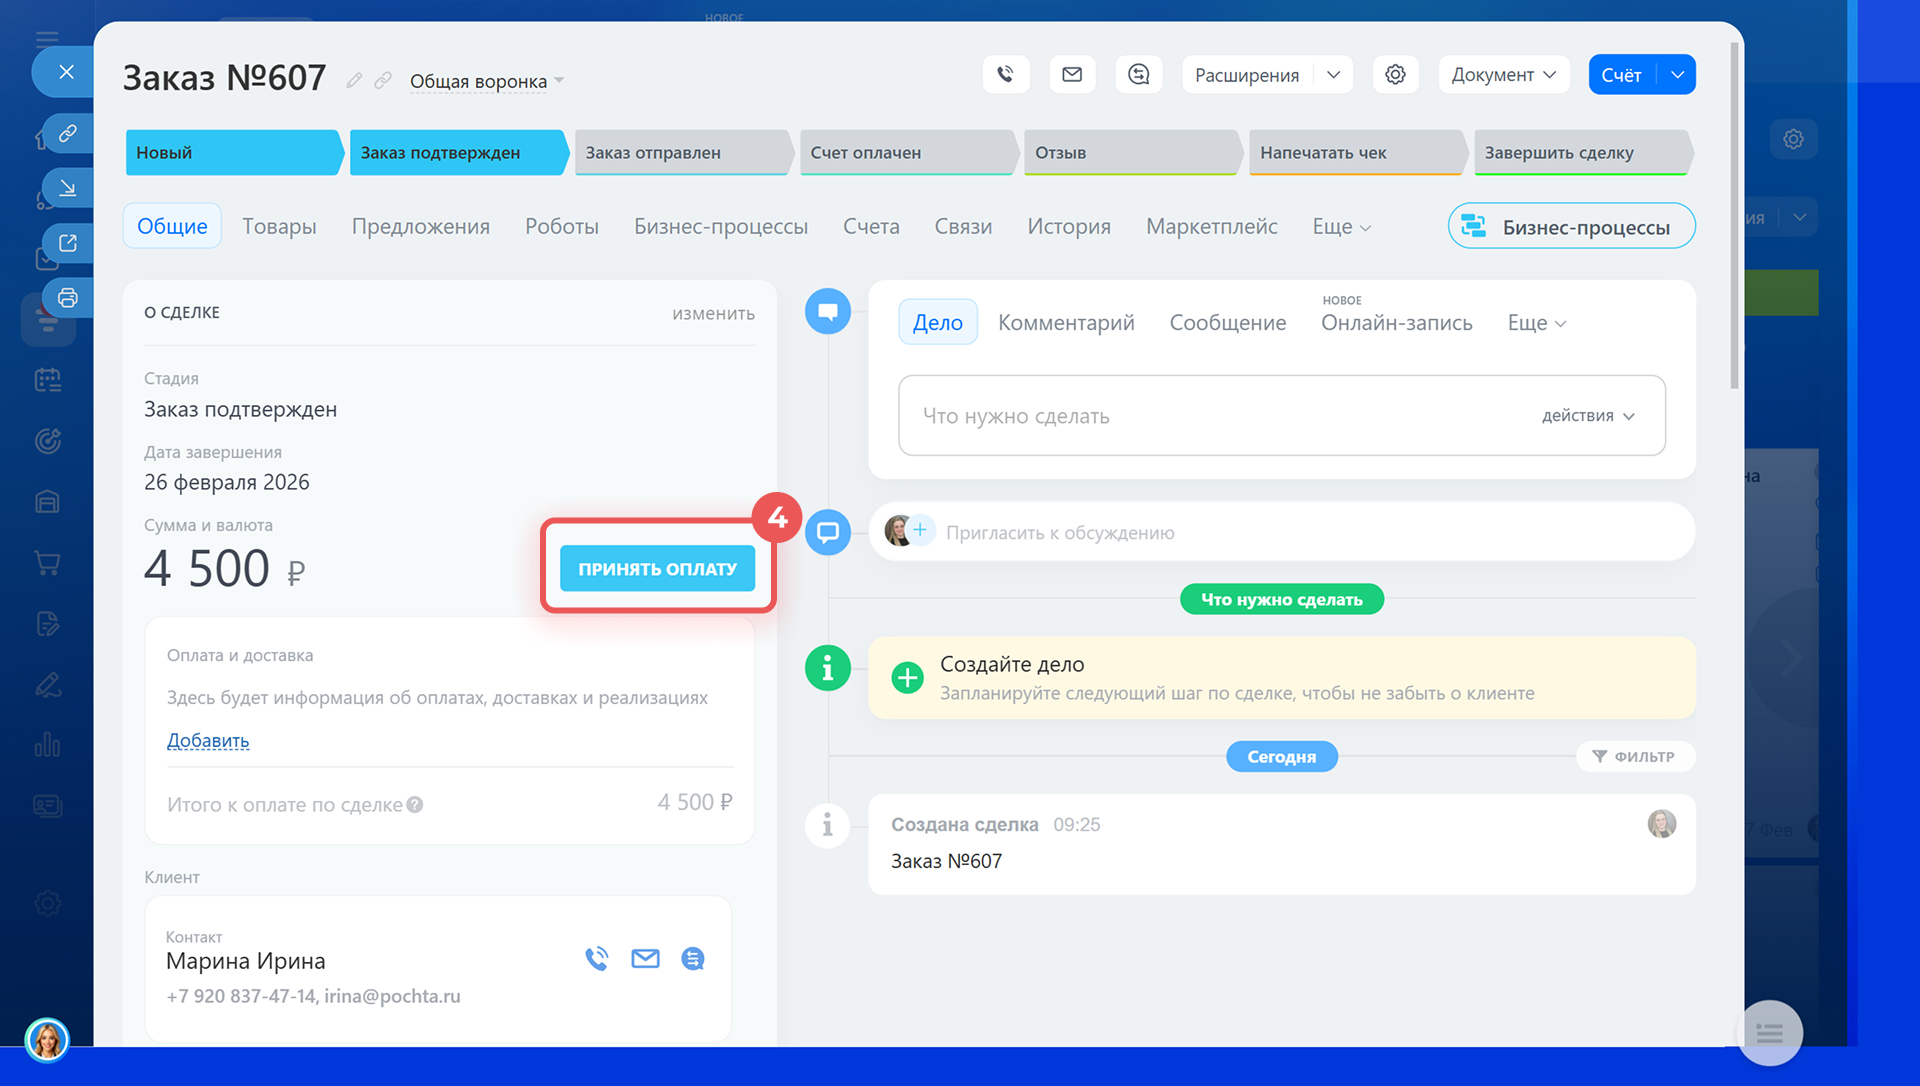Open the settings gear in deal header
1920x1086 pixels.
tap(1395, 74)
